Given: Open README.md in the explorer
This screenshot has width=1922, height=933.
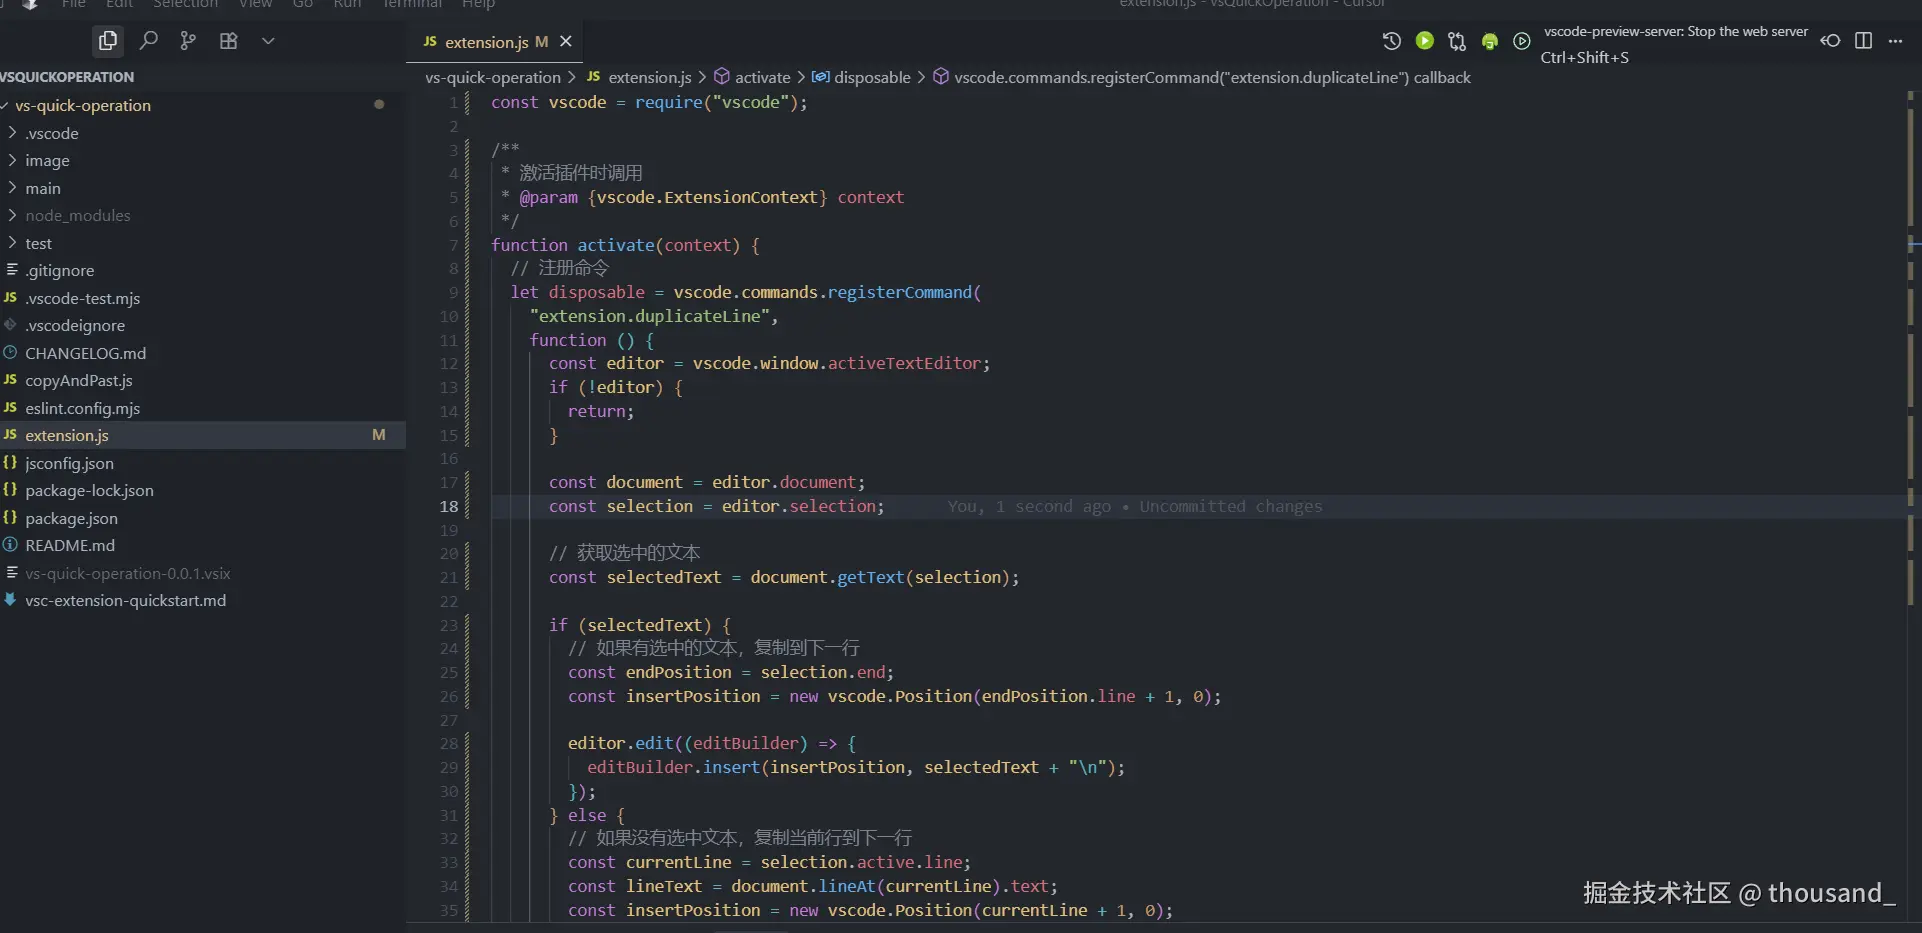Looking at the screenshot, I should 203,545.
